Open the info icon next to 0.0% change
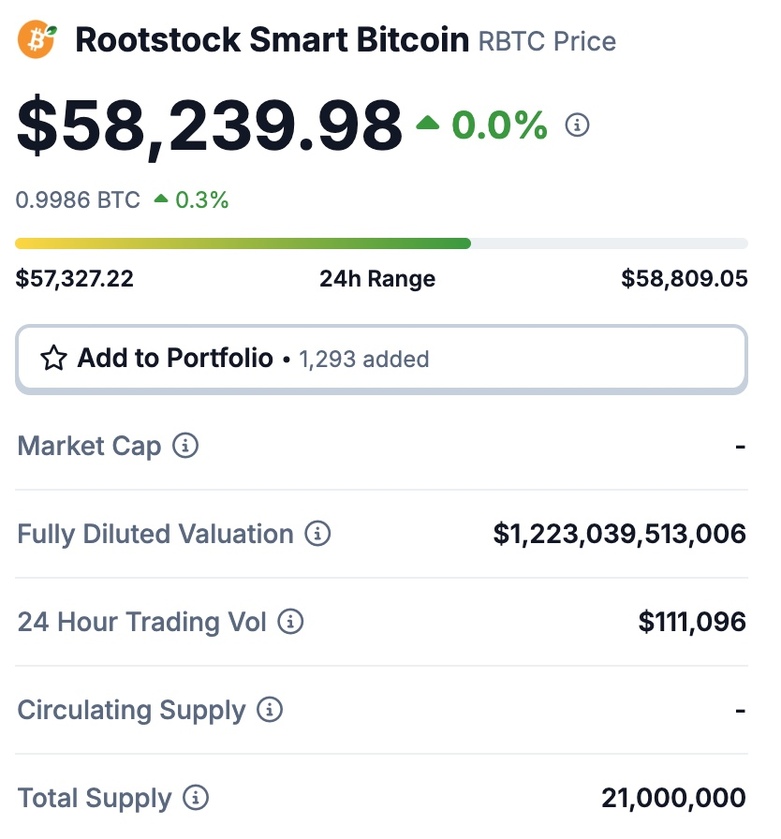Viewport: 781px width, 839px height. tap(577, 125)
